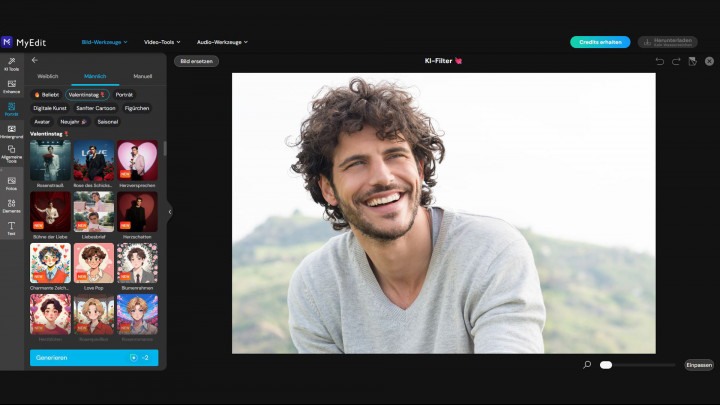Adjust the zoom slider handle
This screenshot has height=405, width=720.
pos(606,365)
